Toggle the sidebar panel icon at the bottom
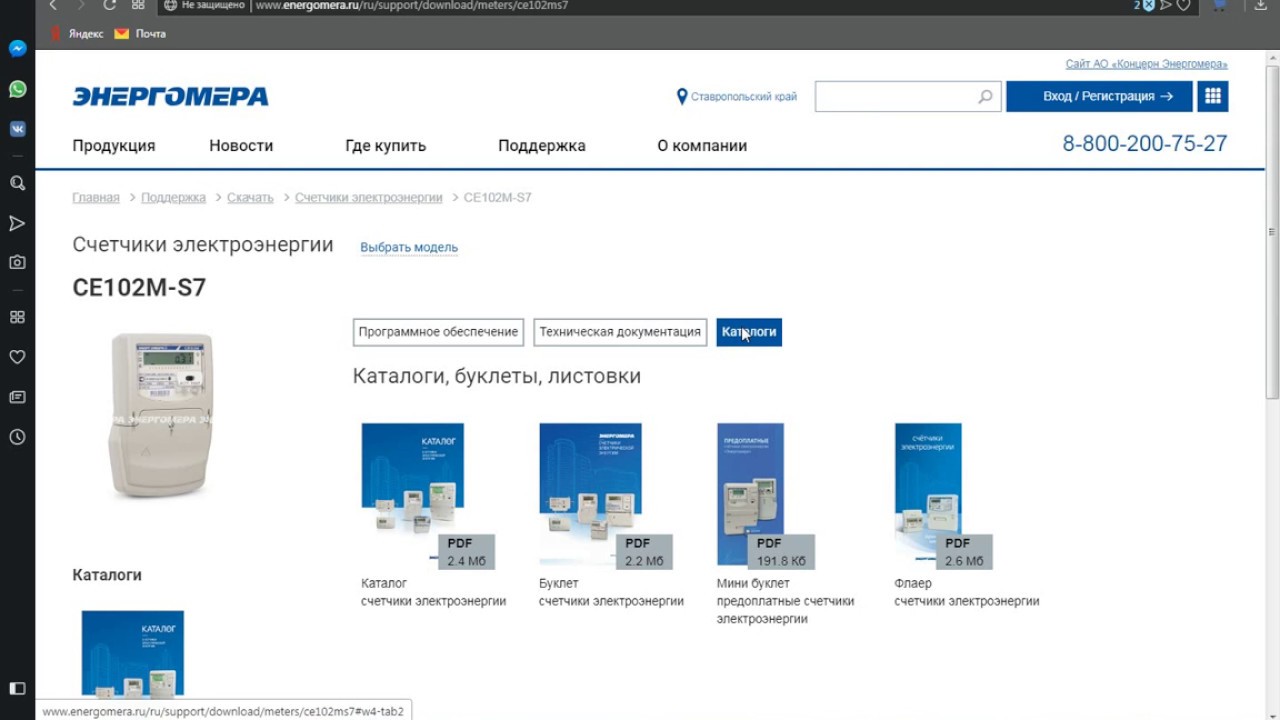The height and width of the screenshot is (720, 1280). [17, 688]
